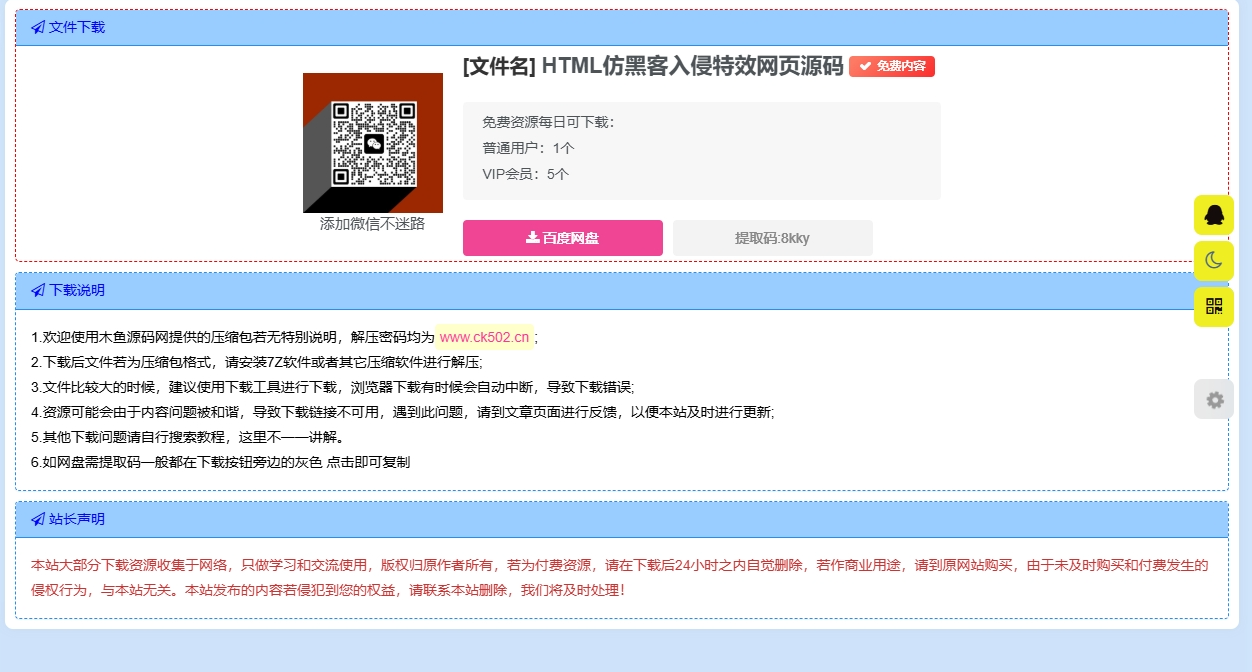Click the 免费资源每日可下载 text
Image resolution: width=1252 pixels, height=672 pixels.
[x=549, y=122]
